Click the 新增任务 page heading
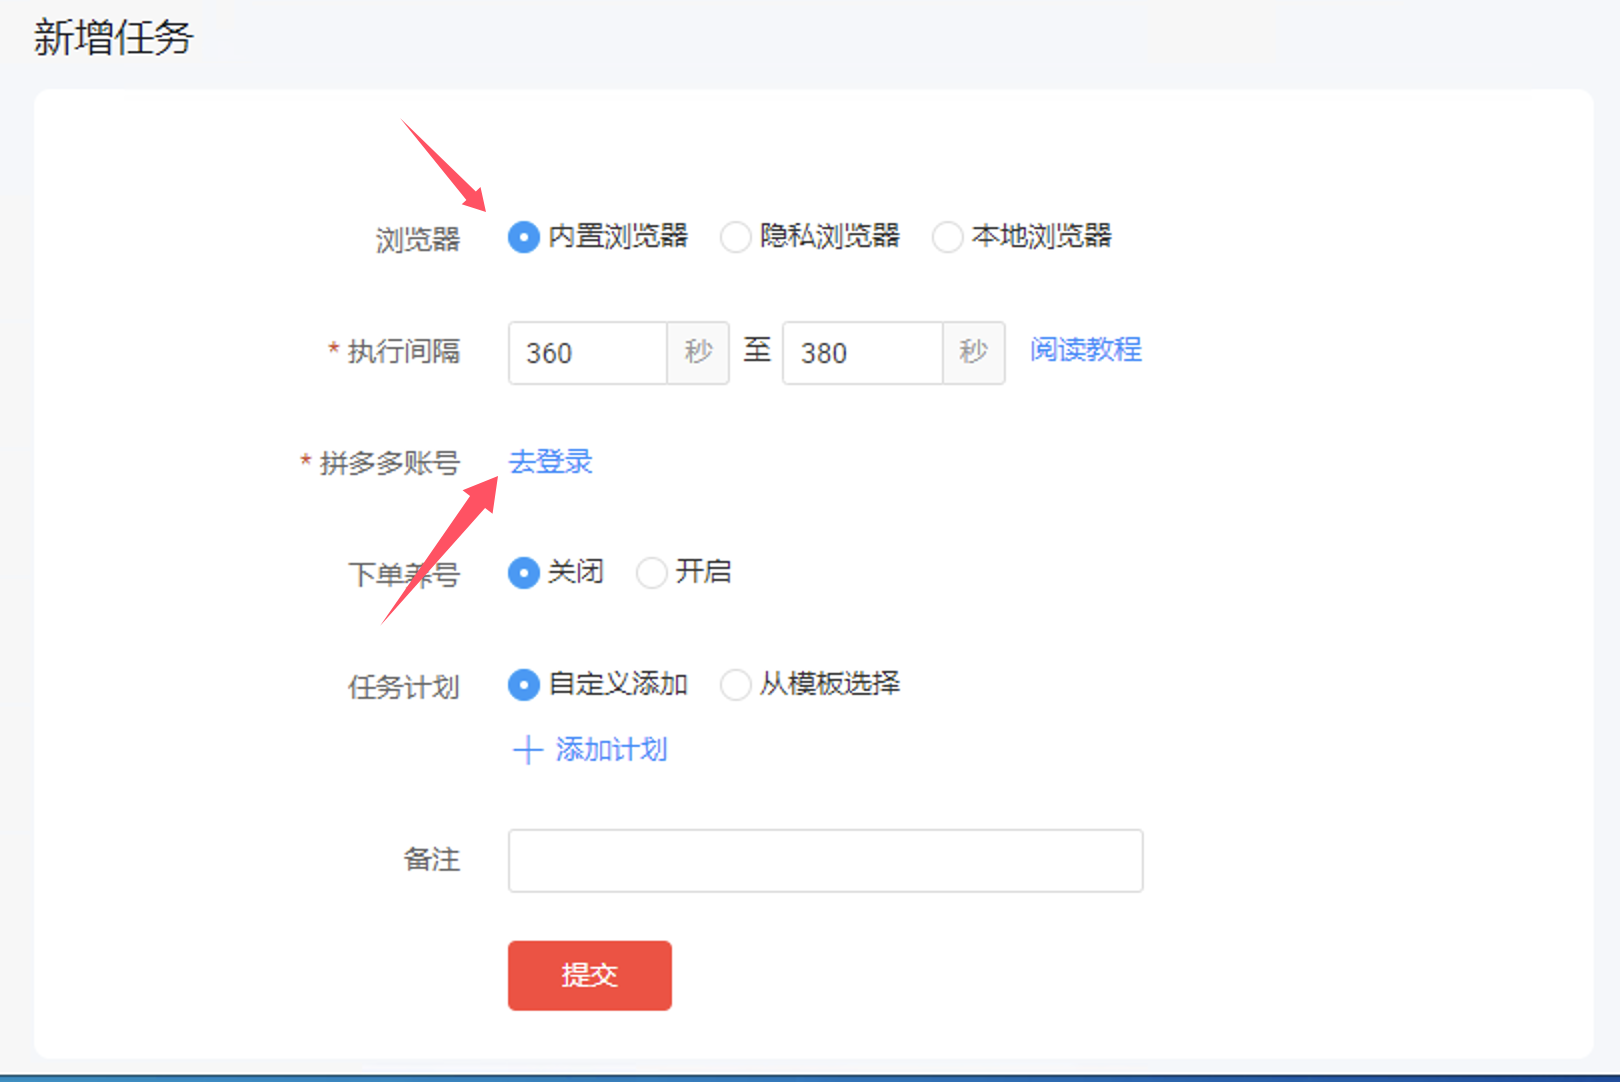Image resolution: width=1620 pixels, height=1082 pixels. [x=113, y=38]
